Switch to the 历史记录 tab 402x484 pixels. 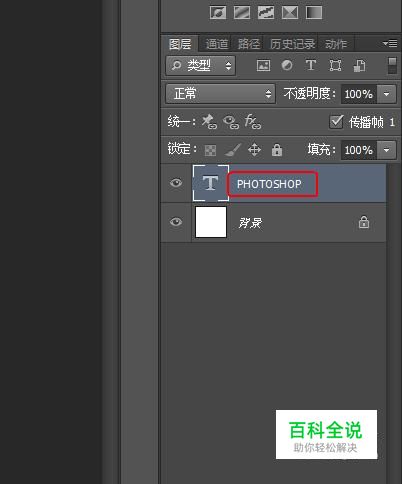pyautogui.click(x=292, y=44)
